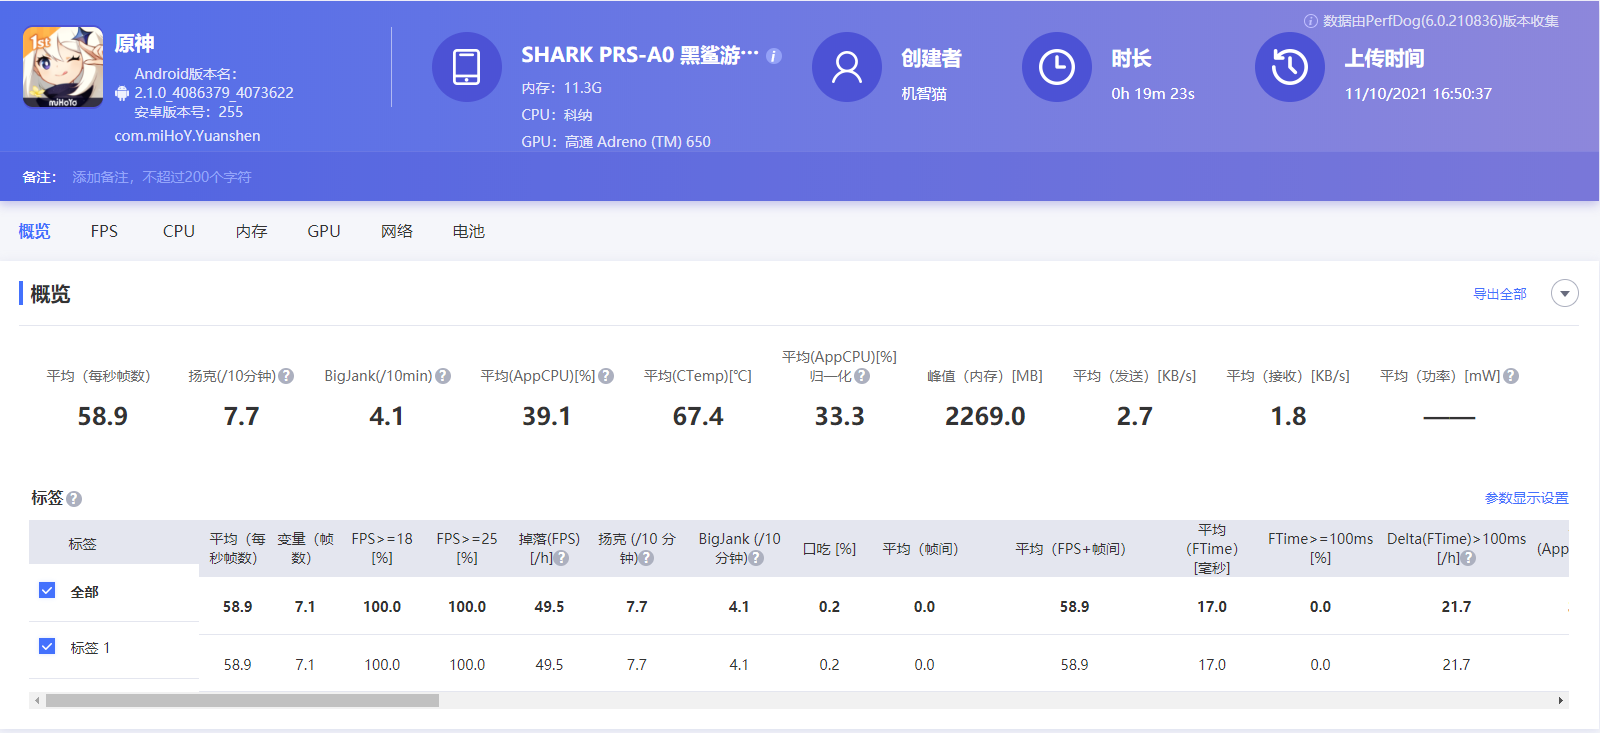Collapse the 概览 section with arrow button

(x=1564, y=293)
